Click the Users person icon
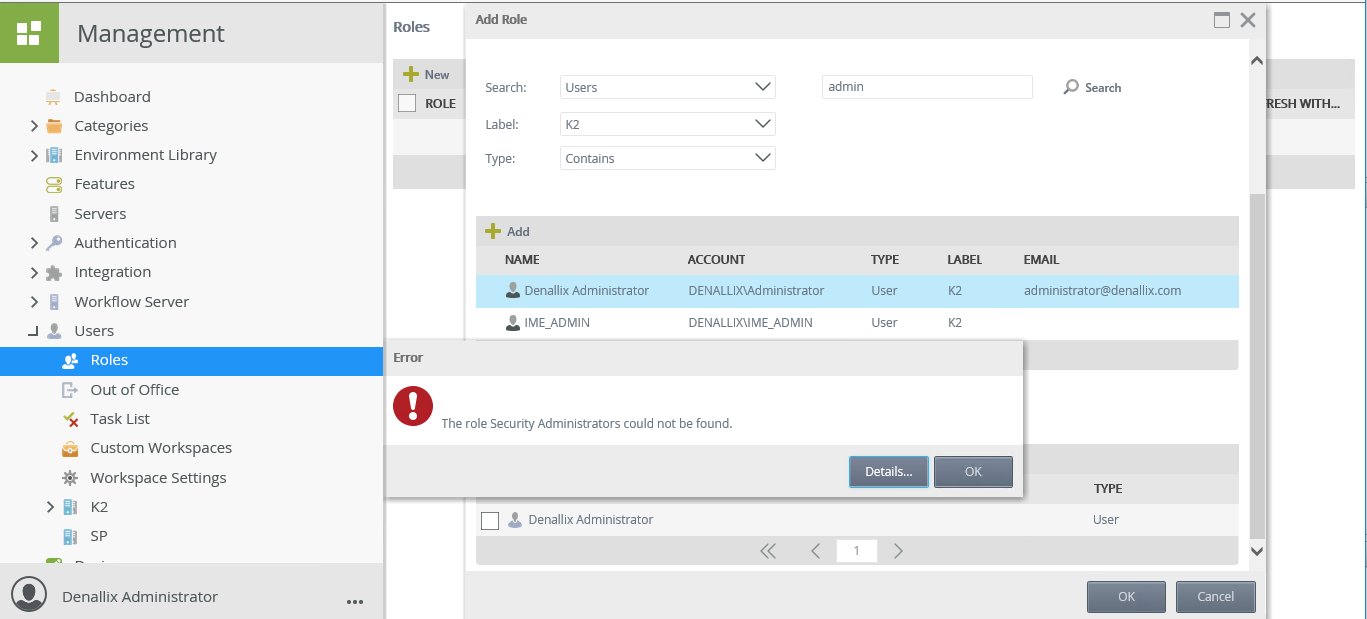The width and height of the screenshot is (1367, 619). click(54, 331)
